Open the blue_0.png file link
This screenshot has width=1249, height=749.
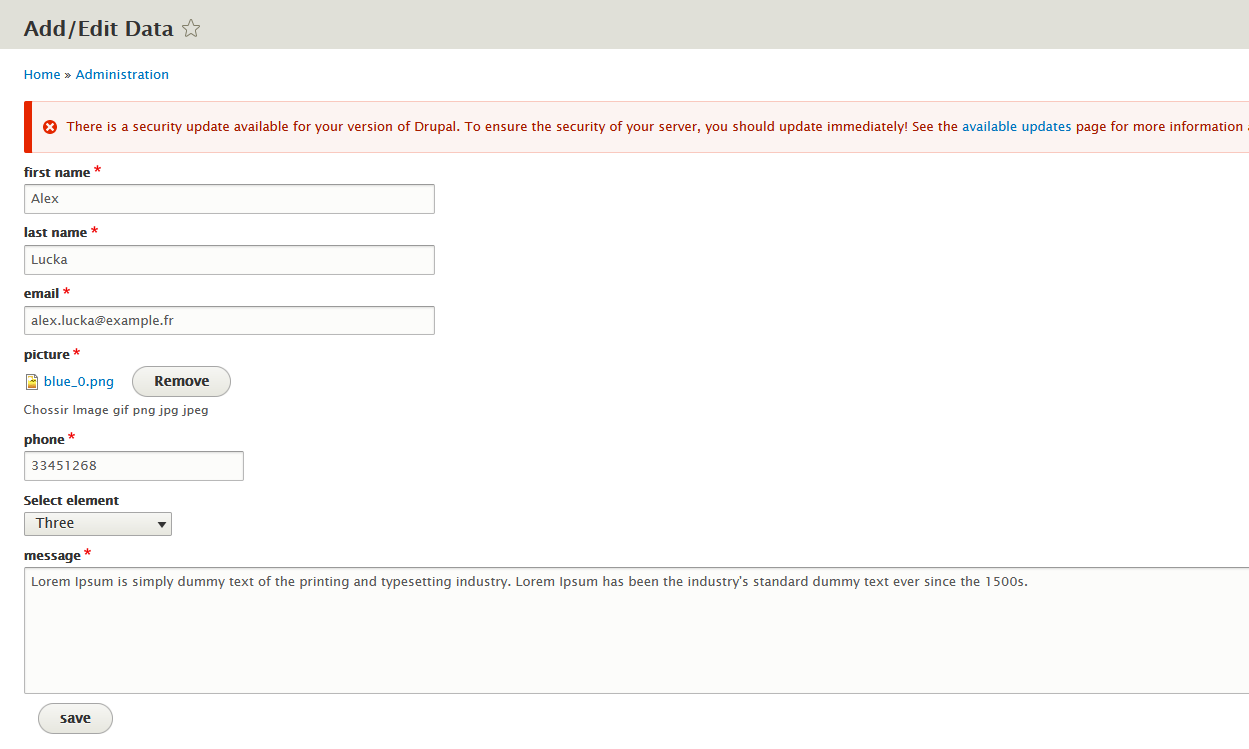79,381
